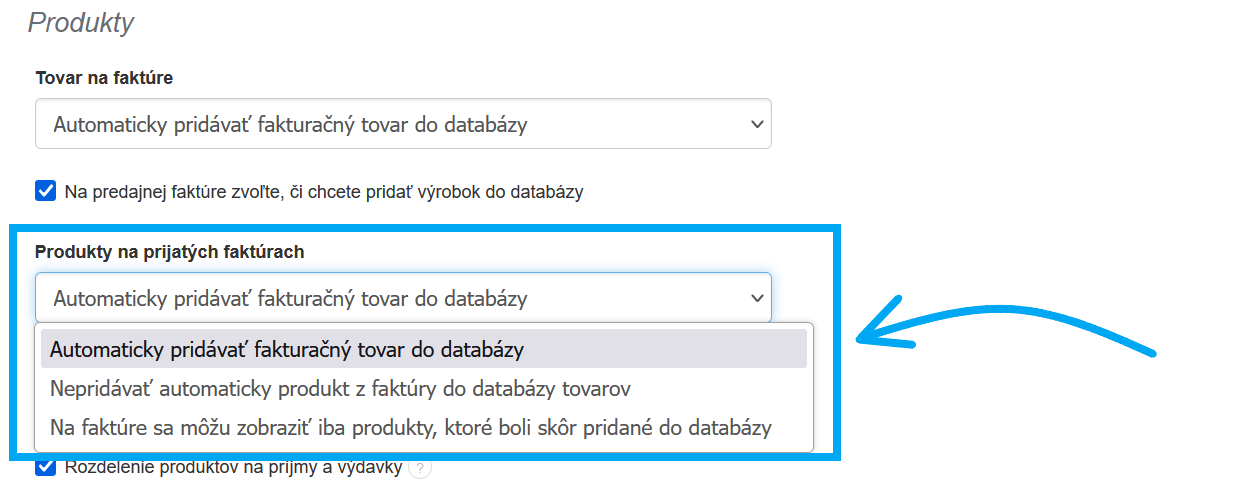
Task: Click empty space right of 'Nepridávať' option
Action: click(720, 388)
